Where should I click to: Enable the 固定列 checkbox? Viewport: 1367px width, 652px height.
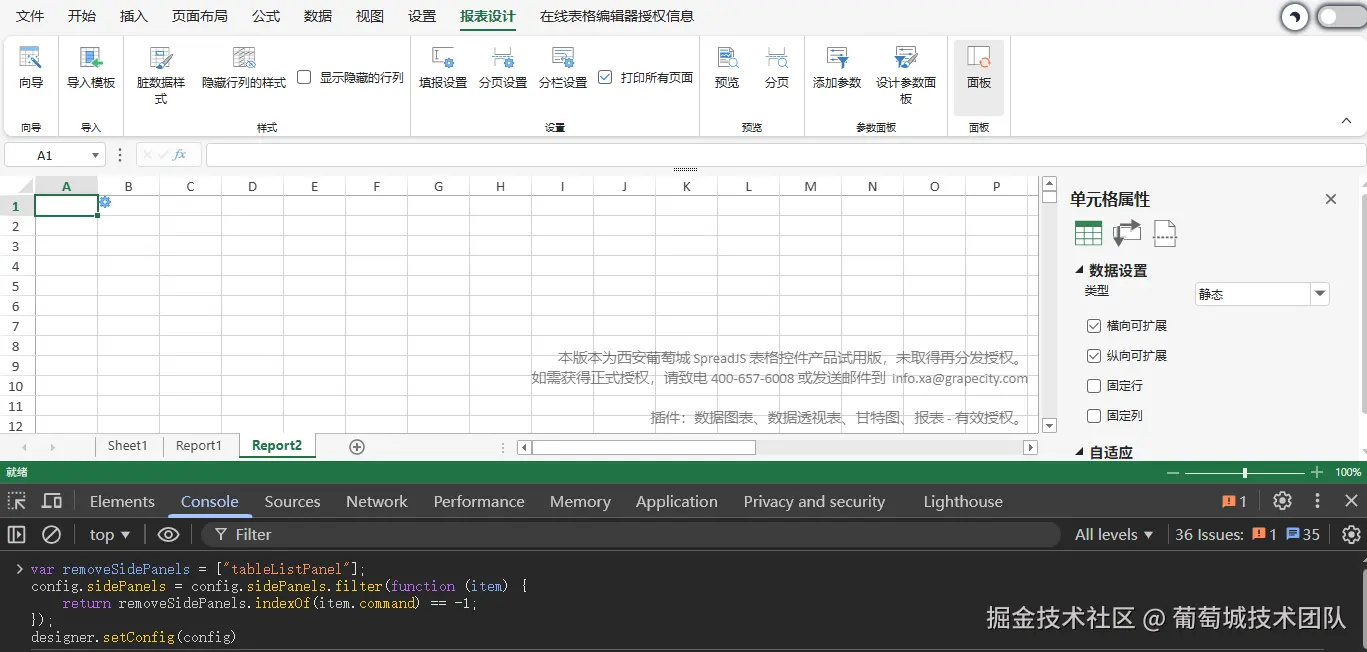point(1094,416)
